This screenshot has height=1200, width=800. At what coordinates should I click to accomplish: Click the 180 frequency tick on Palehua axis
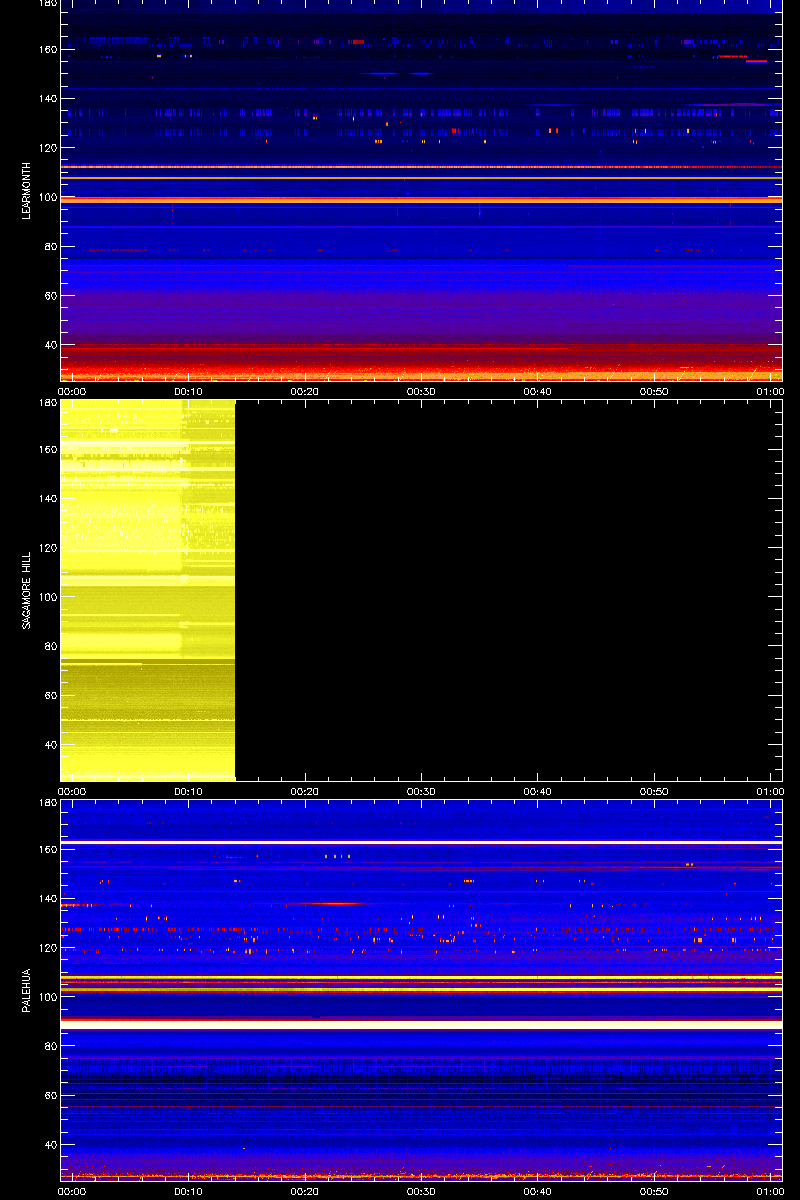[47, 803]
